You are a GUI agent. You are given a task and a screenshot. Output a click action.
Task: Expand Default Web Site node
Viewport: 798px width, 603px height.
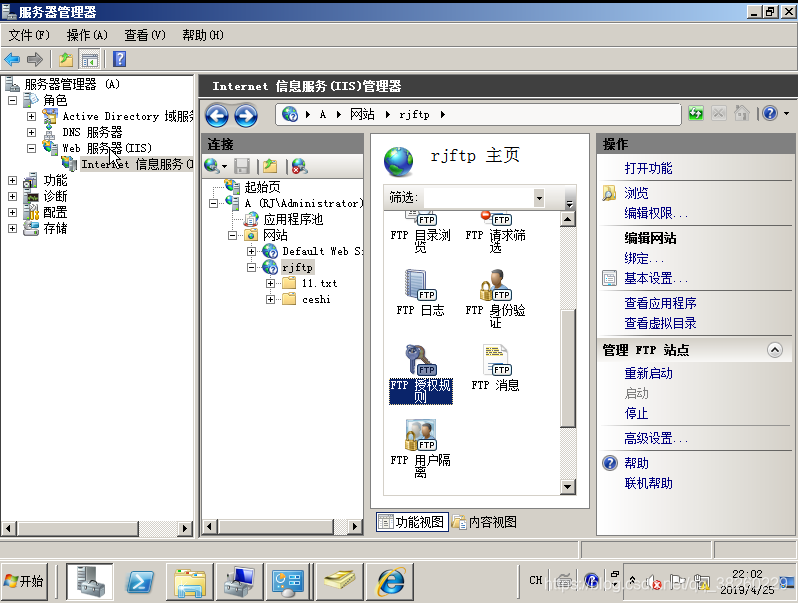pos(251,251)
